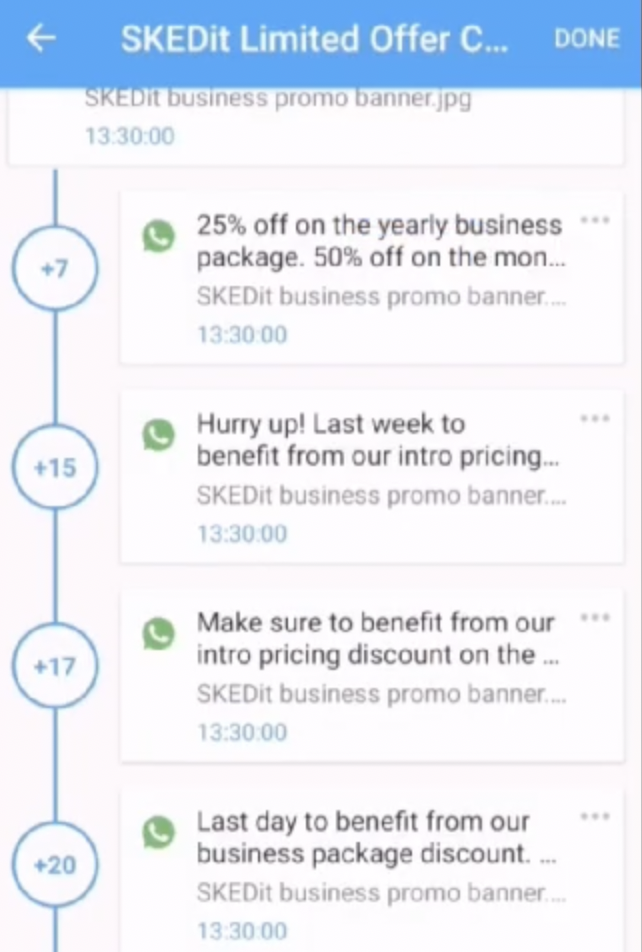The image size is (642, 952).
Task: Open three-dot menu for 25% off message
Action: point(594,220)
